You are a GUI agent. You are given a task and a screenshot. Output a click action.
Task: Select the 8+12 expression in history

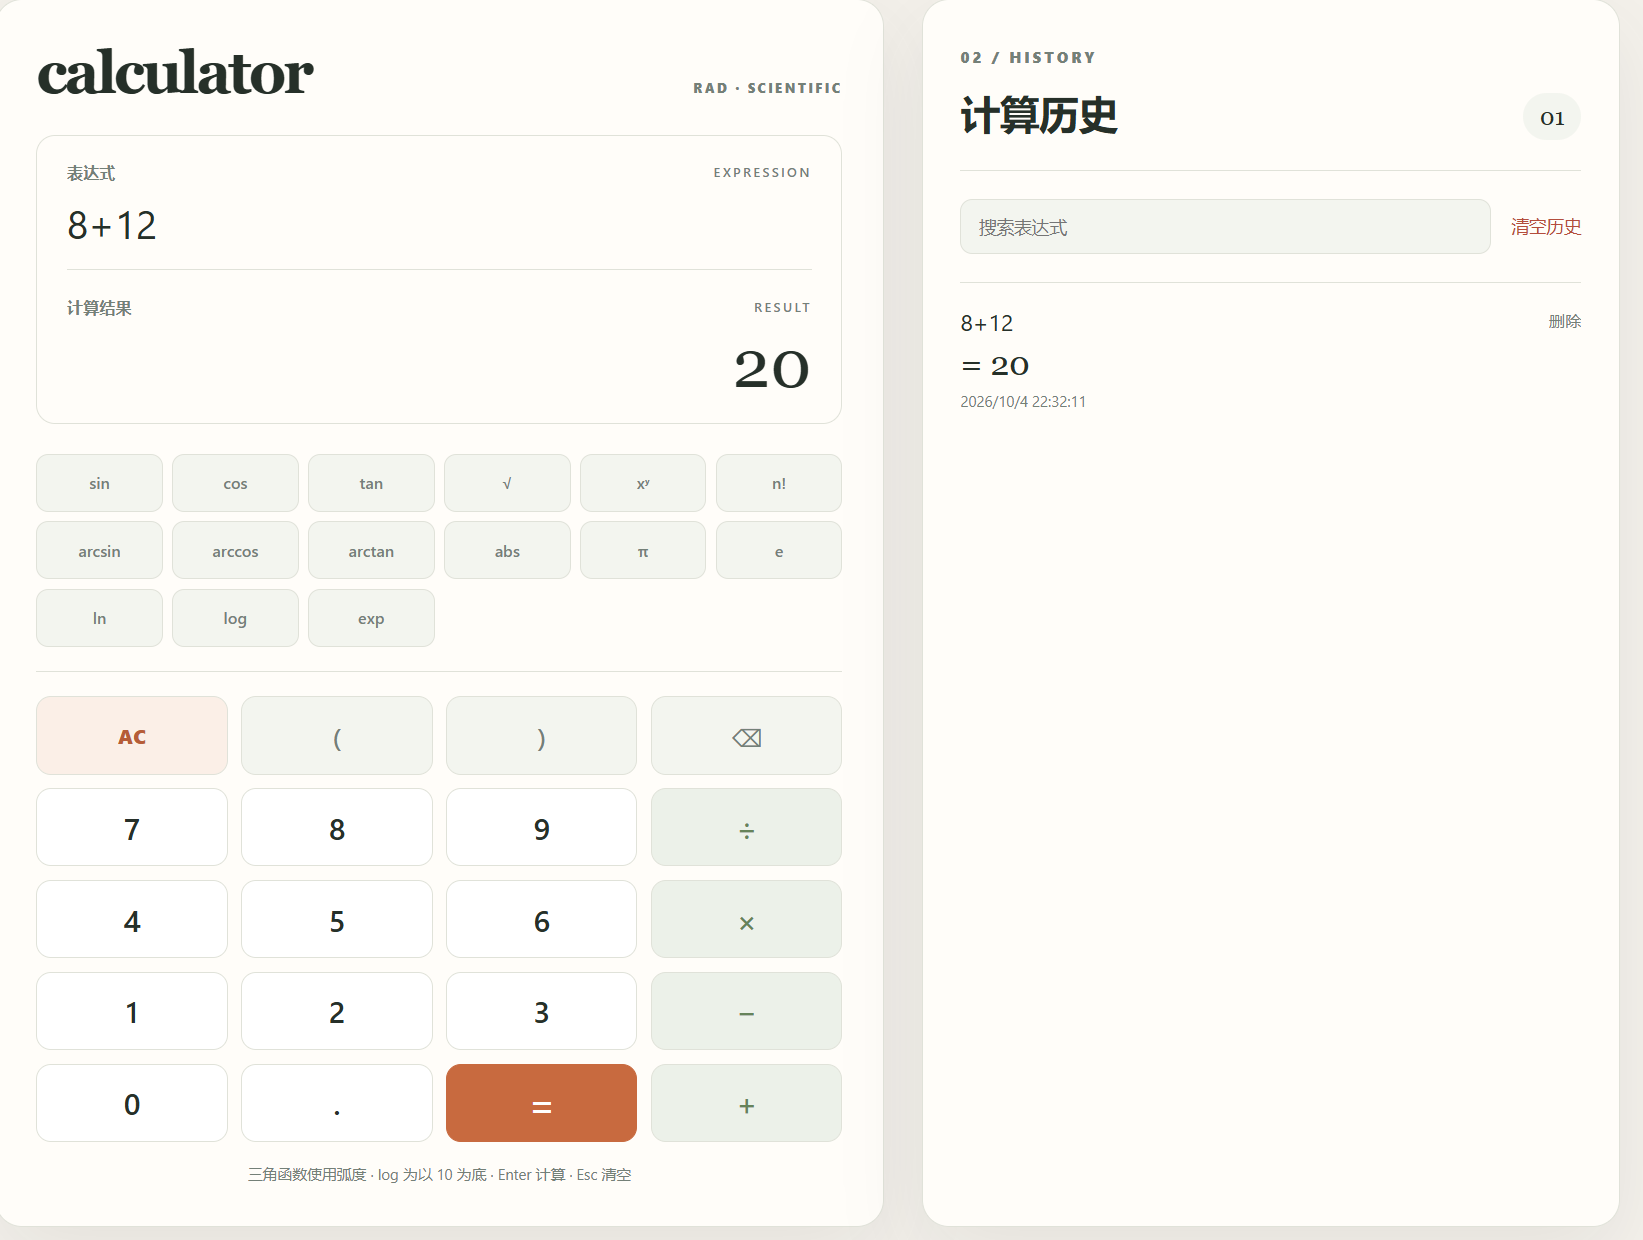point(987,323)
